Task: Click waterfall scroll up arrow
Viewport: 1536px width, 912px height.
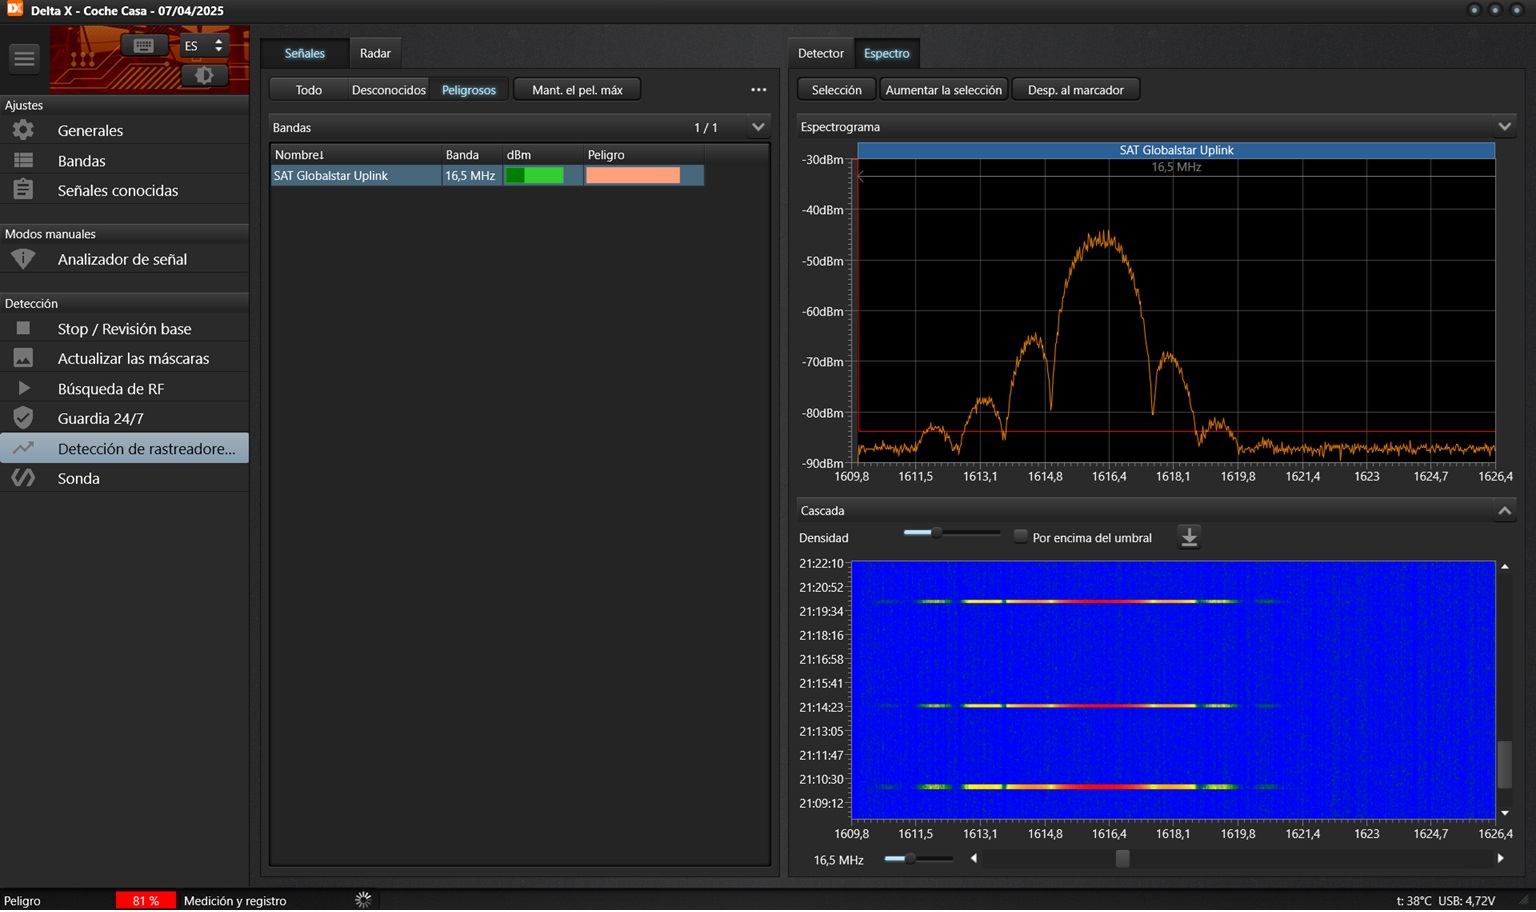Action: click(1505, 567)
